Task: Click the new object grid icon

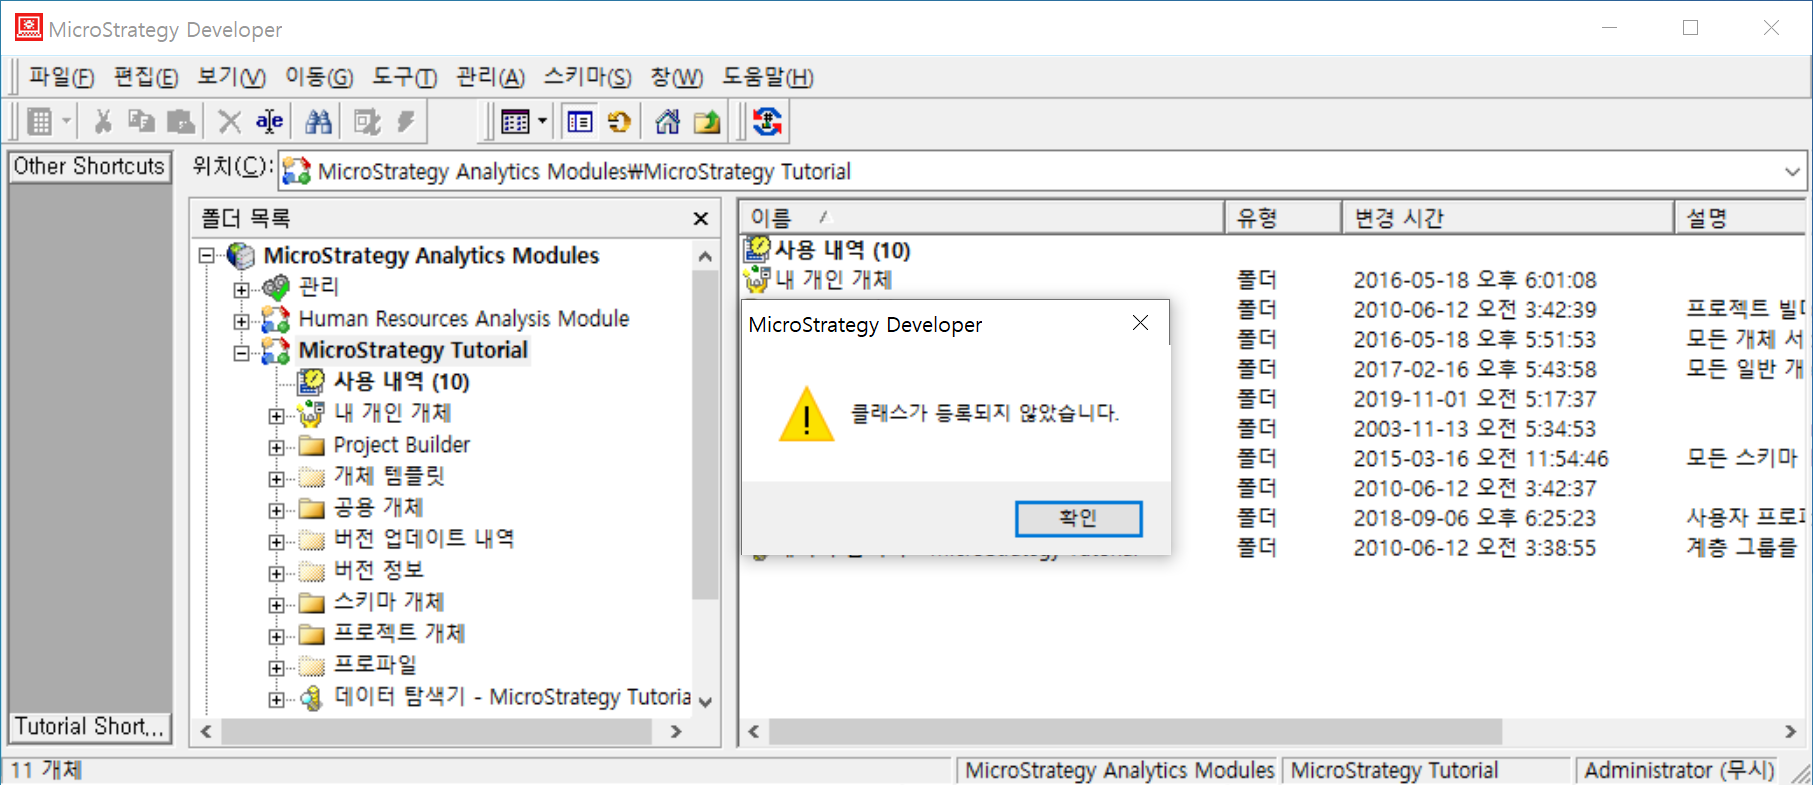Action: point(39,122)
